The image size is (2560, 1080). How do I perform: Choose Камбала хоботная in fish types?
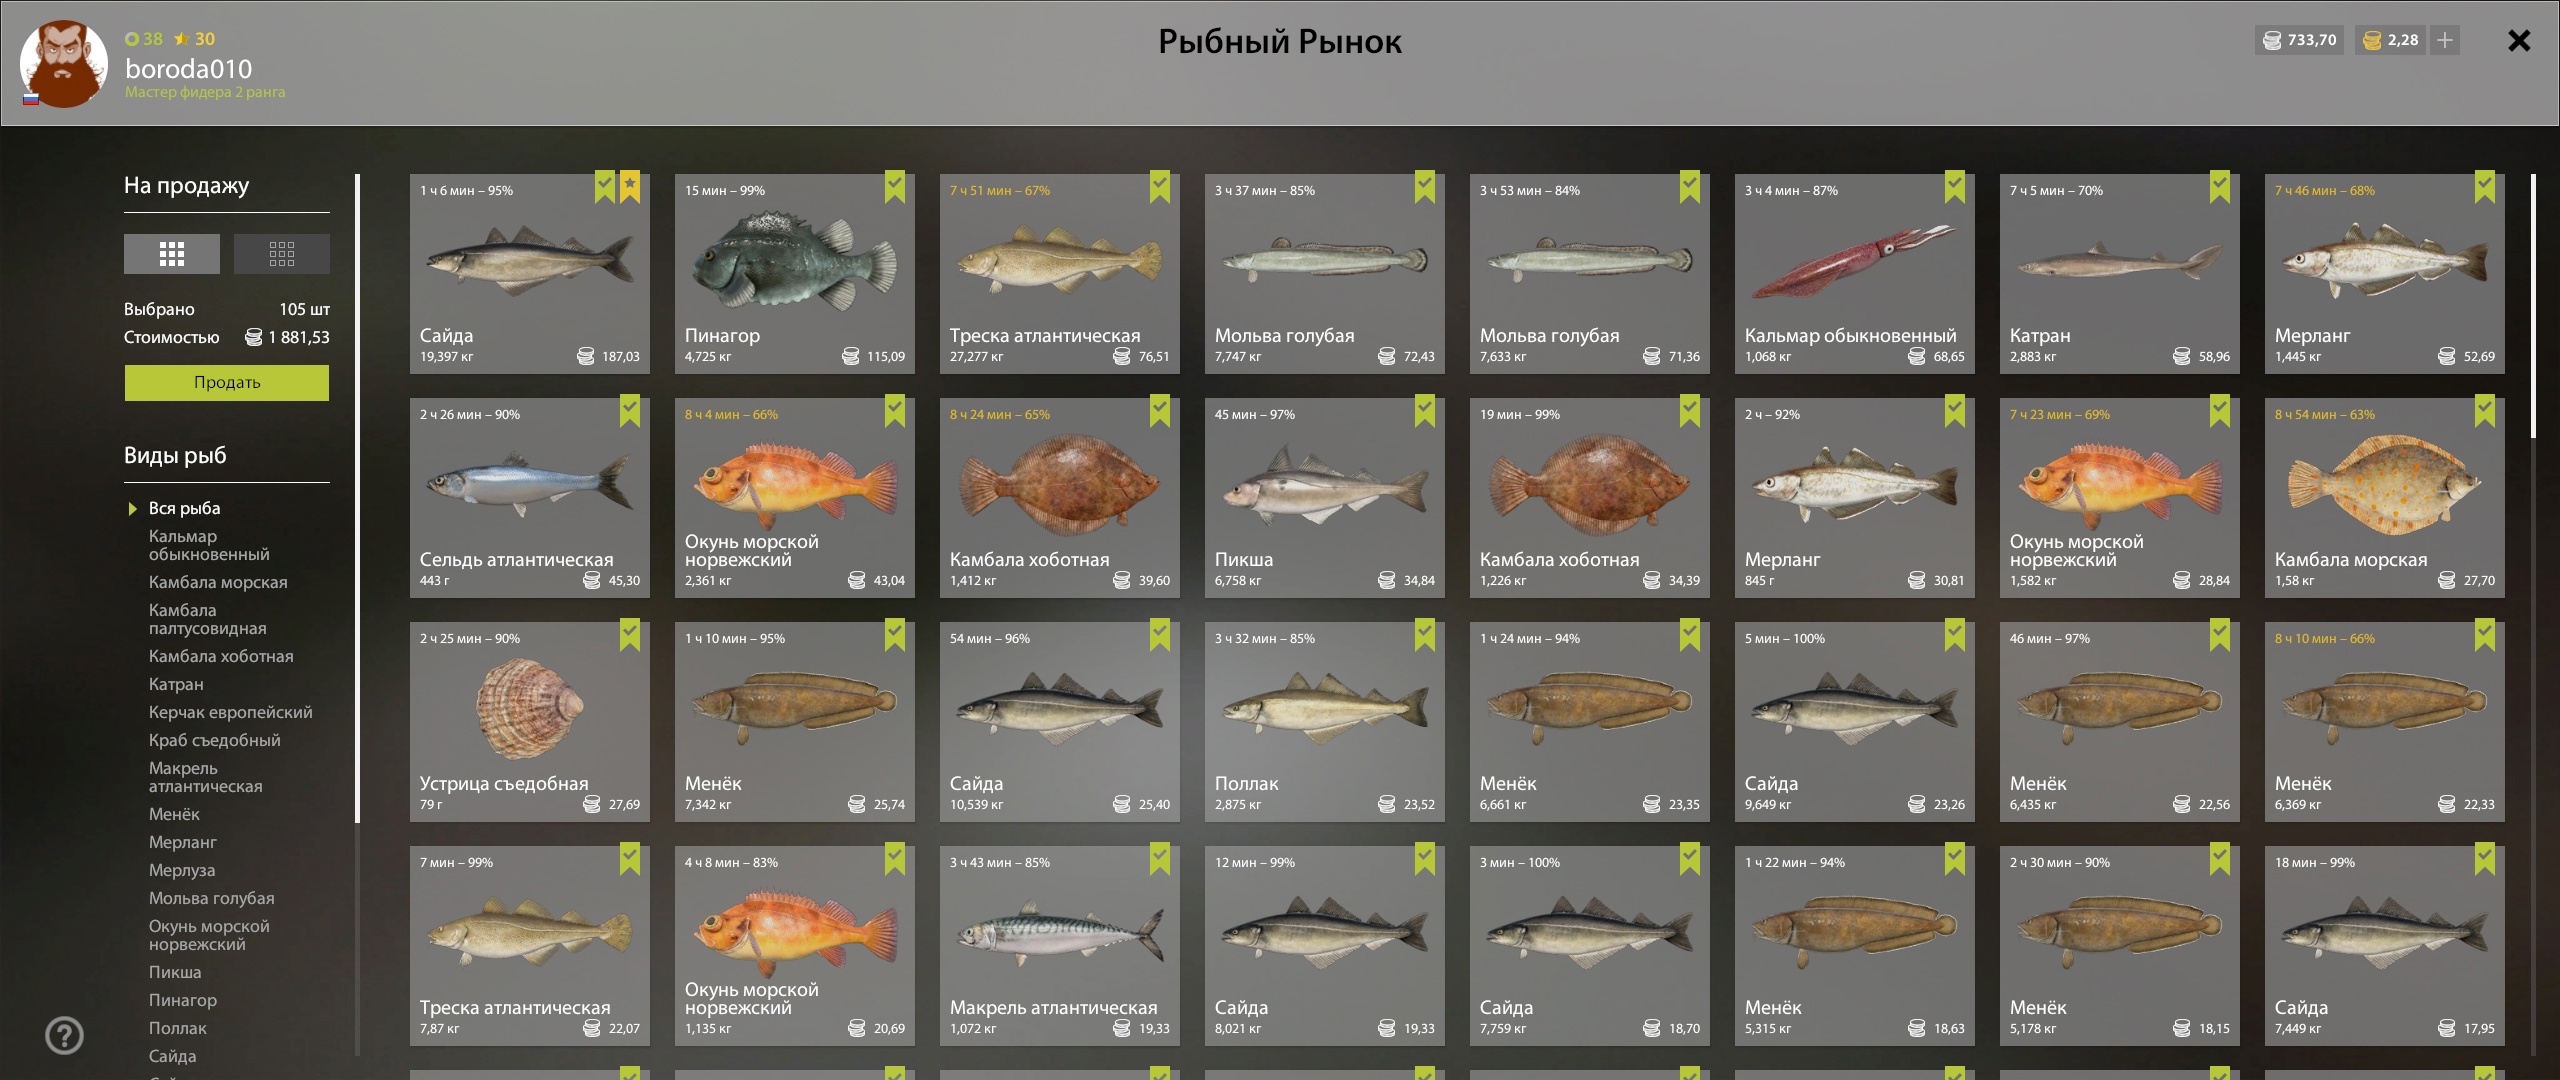point(221,656)
